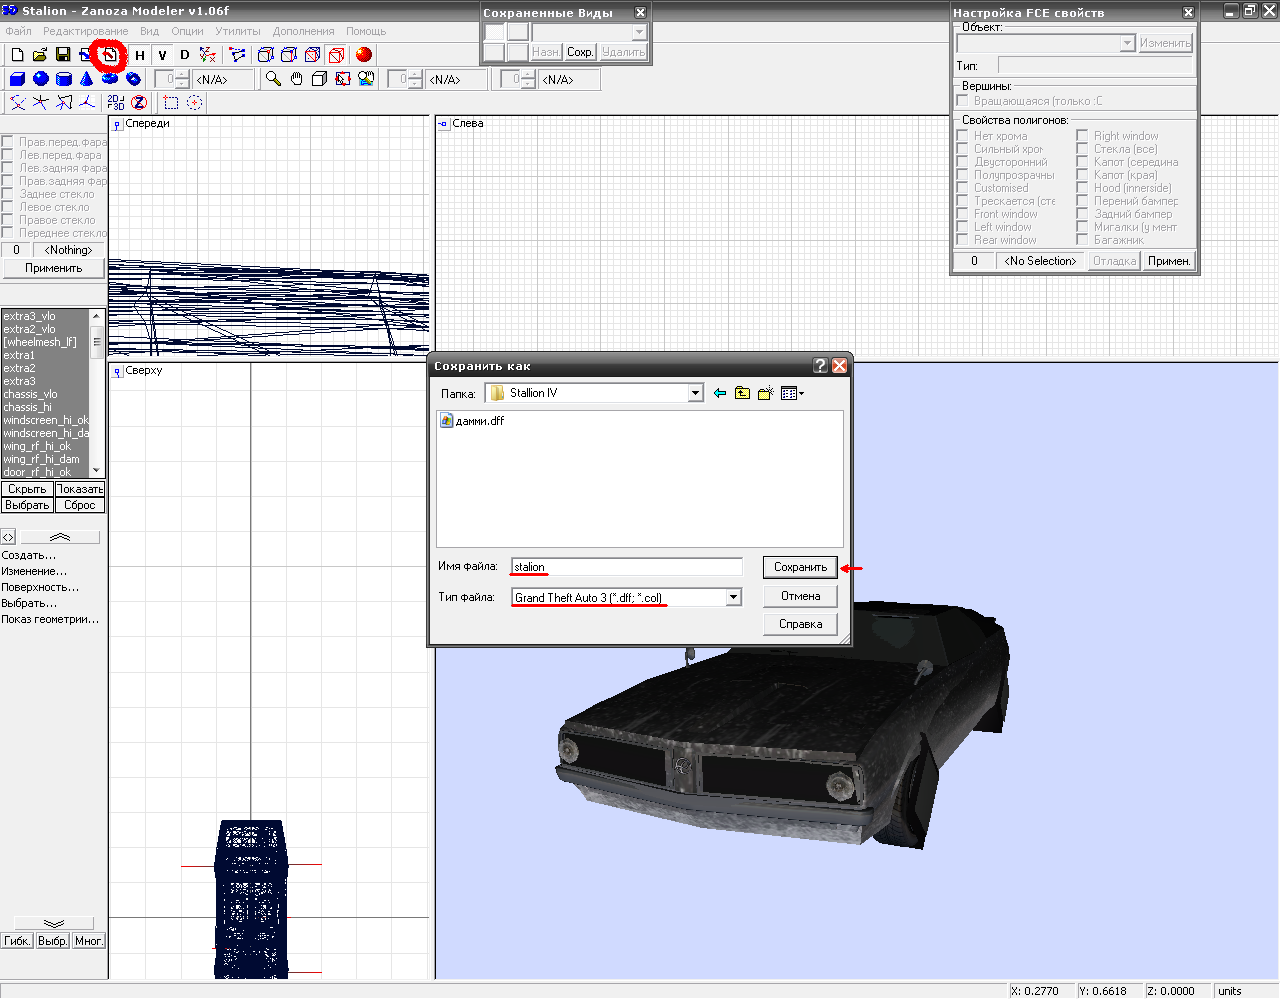Toggle the 'Right window' polygon checkbox
This screenshot has width=1280, height=999.
[x=1082, y=136]
